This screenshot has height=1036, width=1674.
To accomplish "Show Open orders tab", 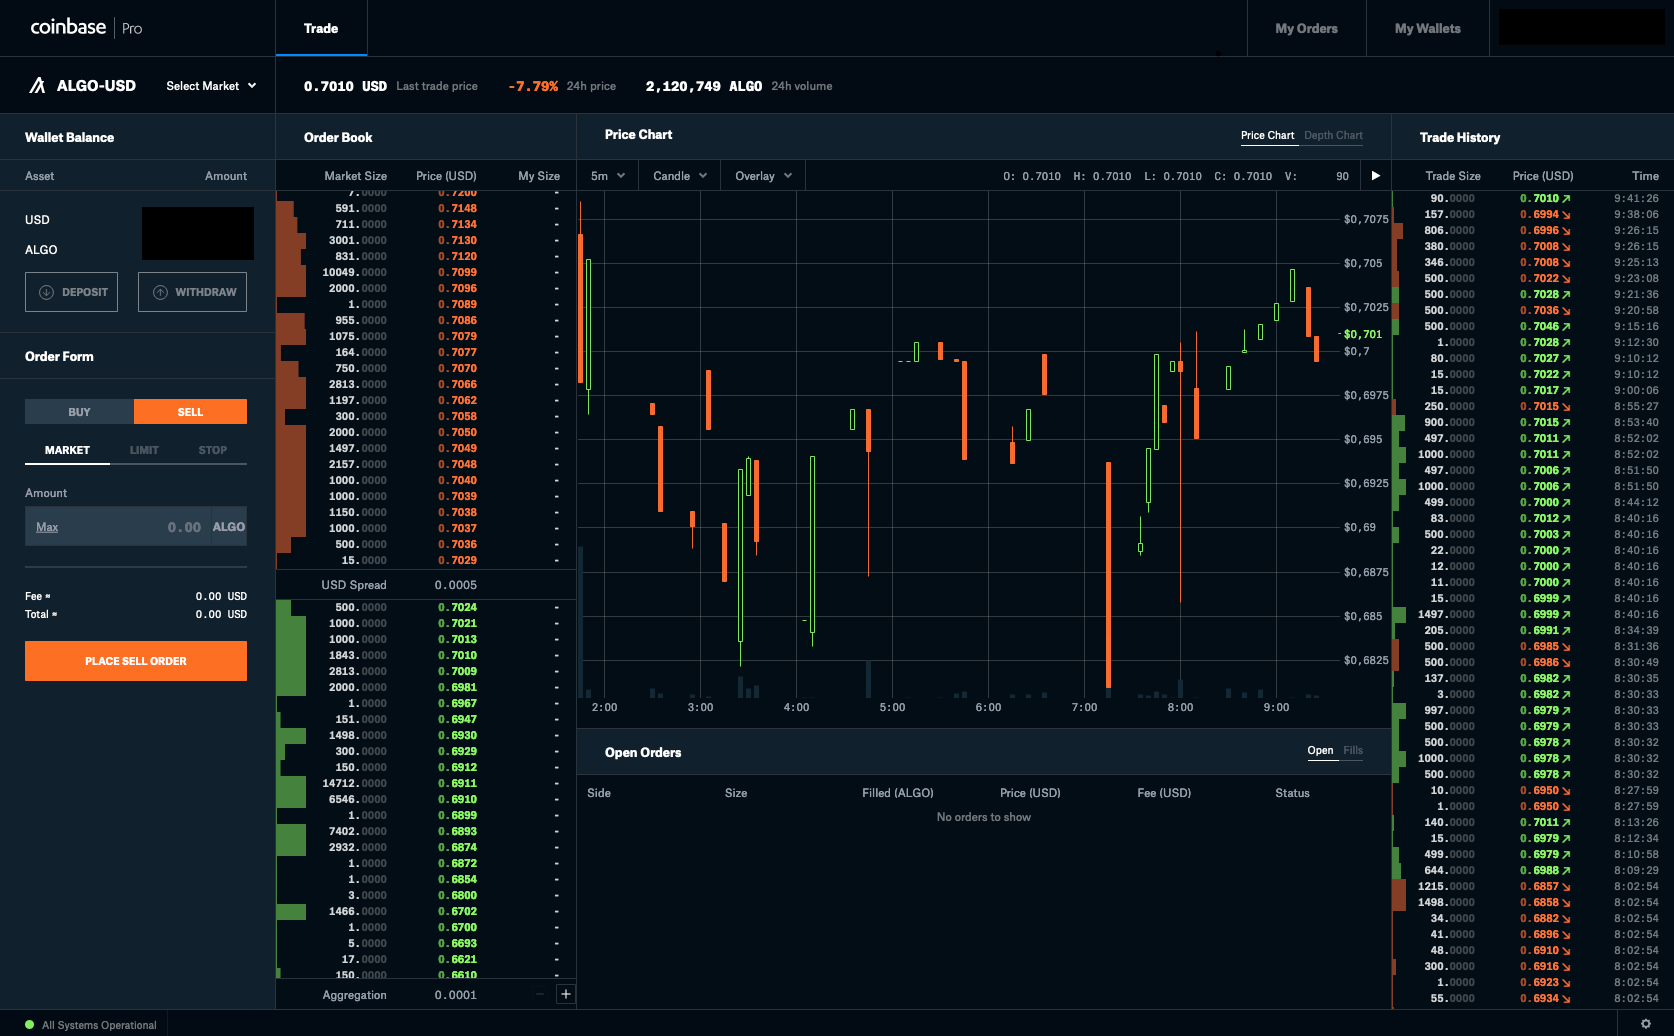I will [1320, 751].
